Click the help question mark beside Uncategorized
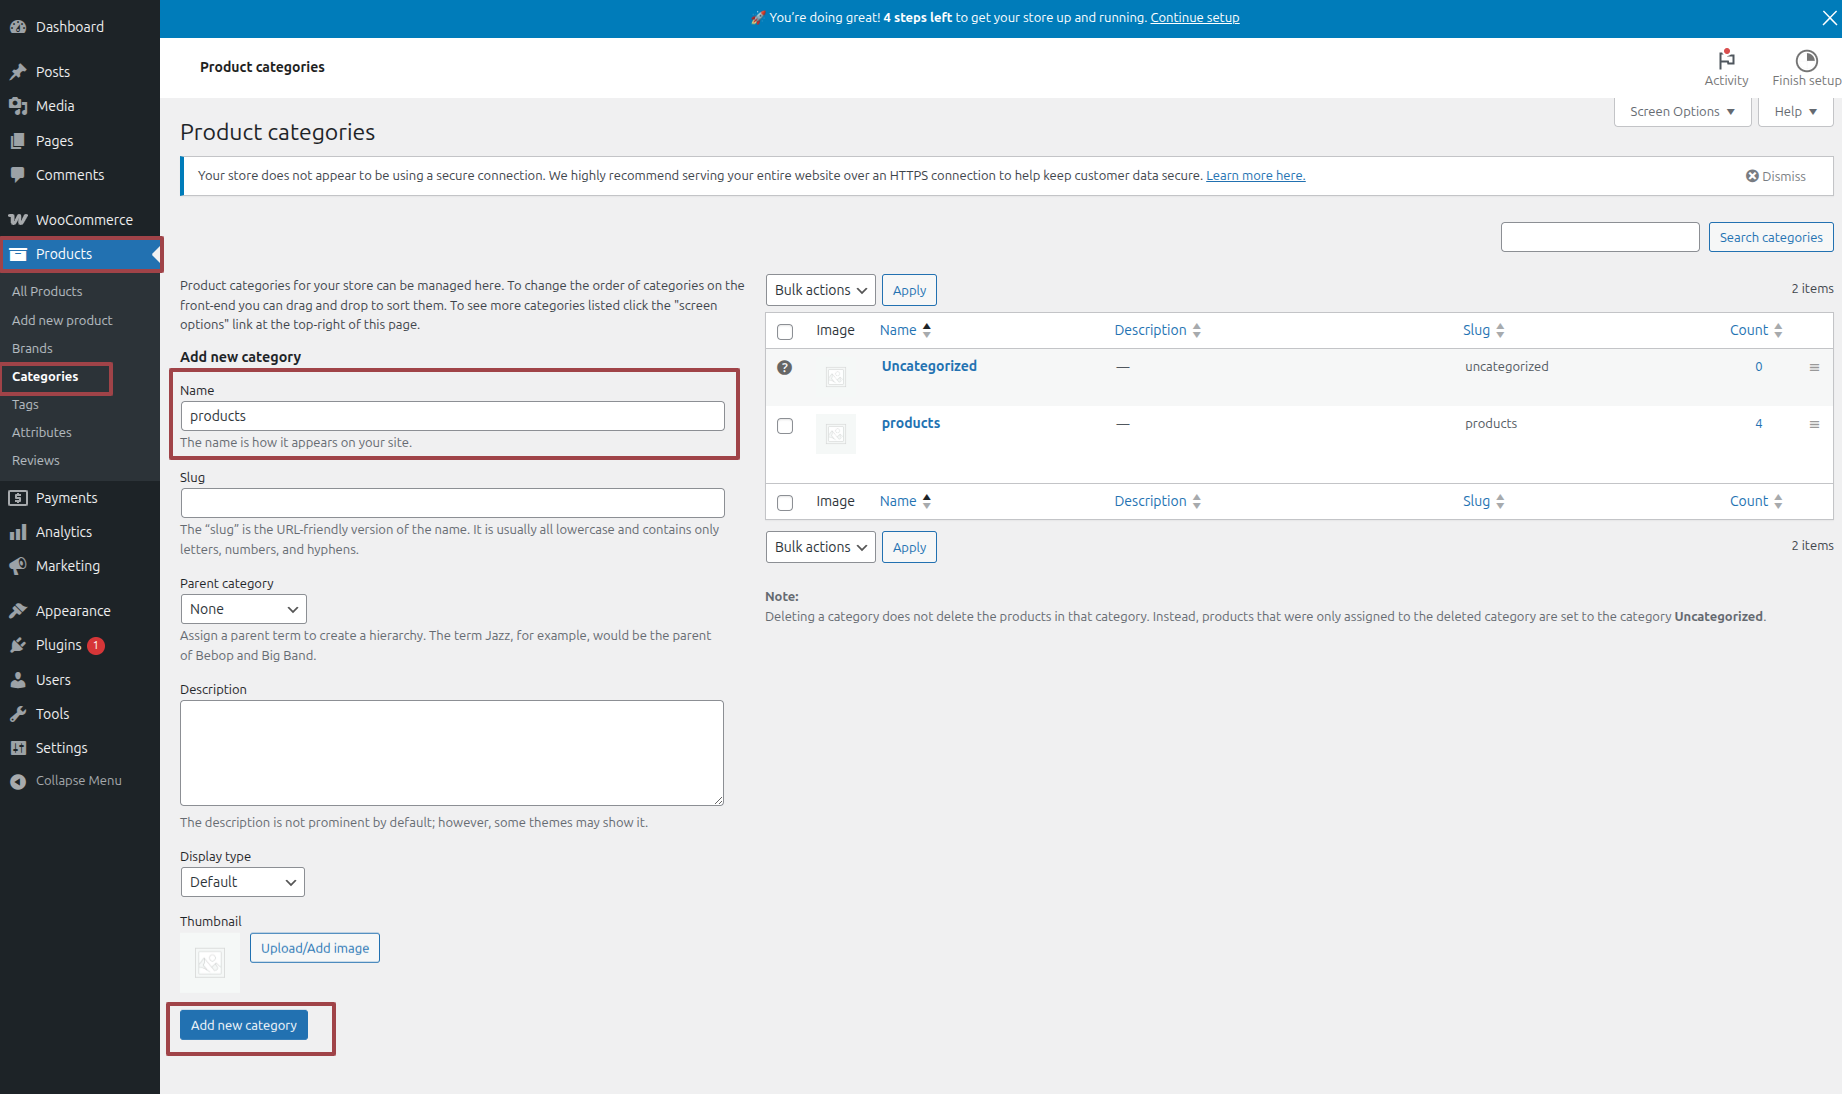 coord(785,368)
